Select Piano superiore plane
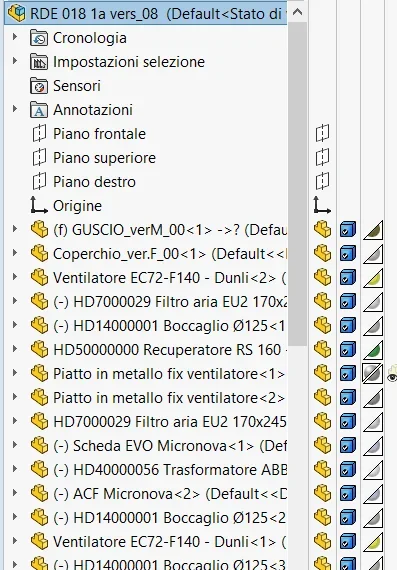397x570 pixels. point(104,158)
